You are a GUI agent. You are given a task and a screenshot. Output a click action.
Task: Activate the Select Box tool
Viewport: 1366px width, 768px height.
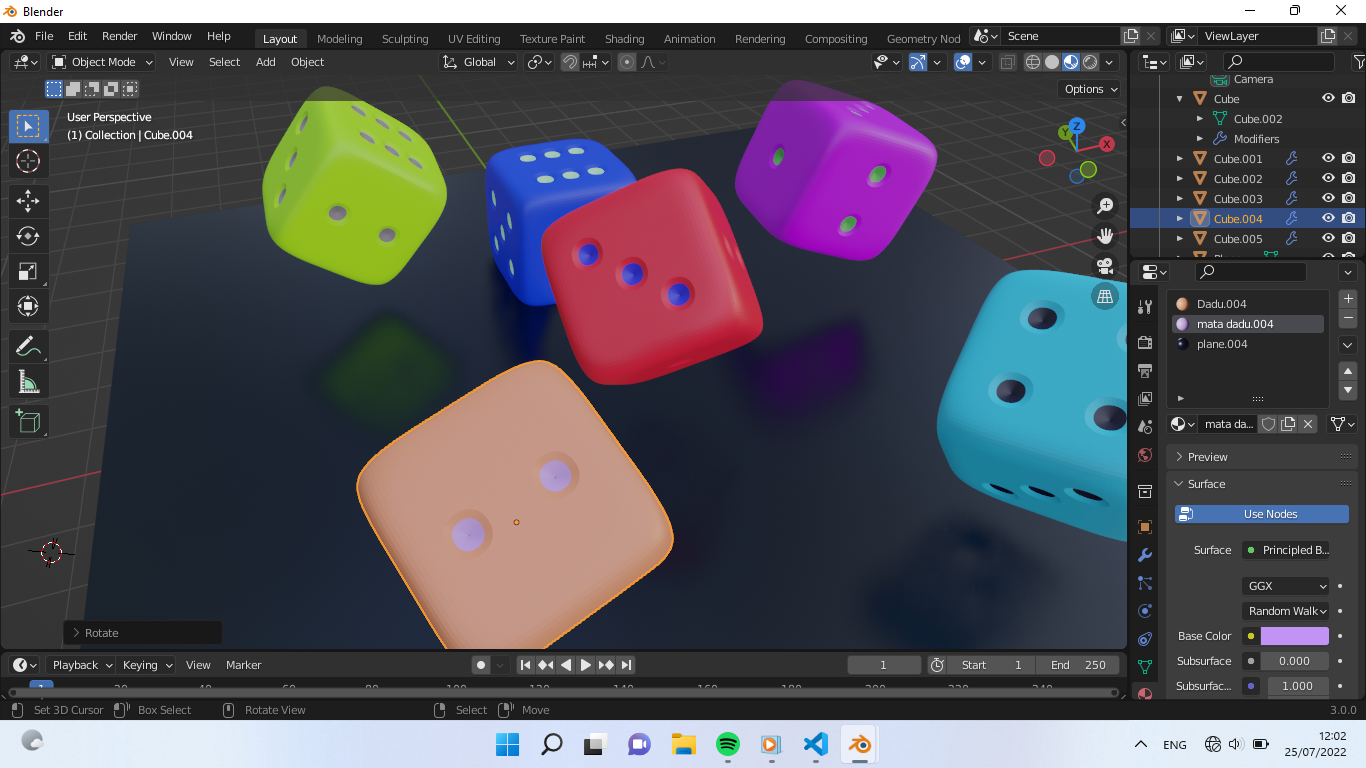(x=28, y=126)
